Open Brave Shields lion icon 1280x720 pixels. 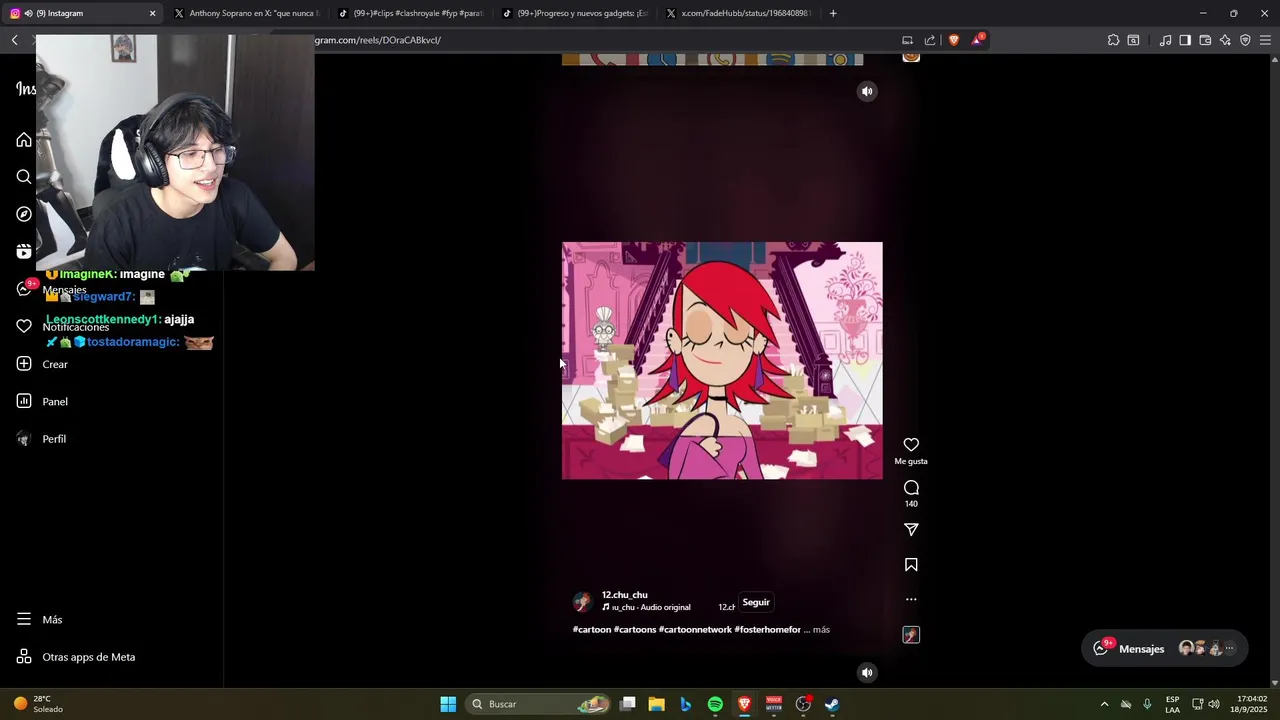click(x=953, y=40)
